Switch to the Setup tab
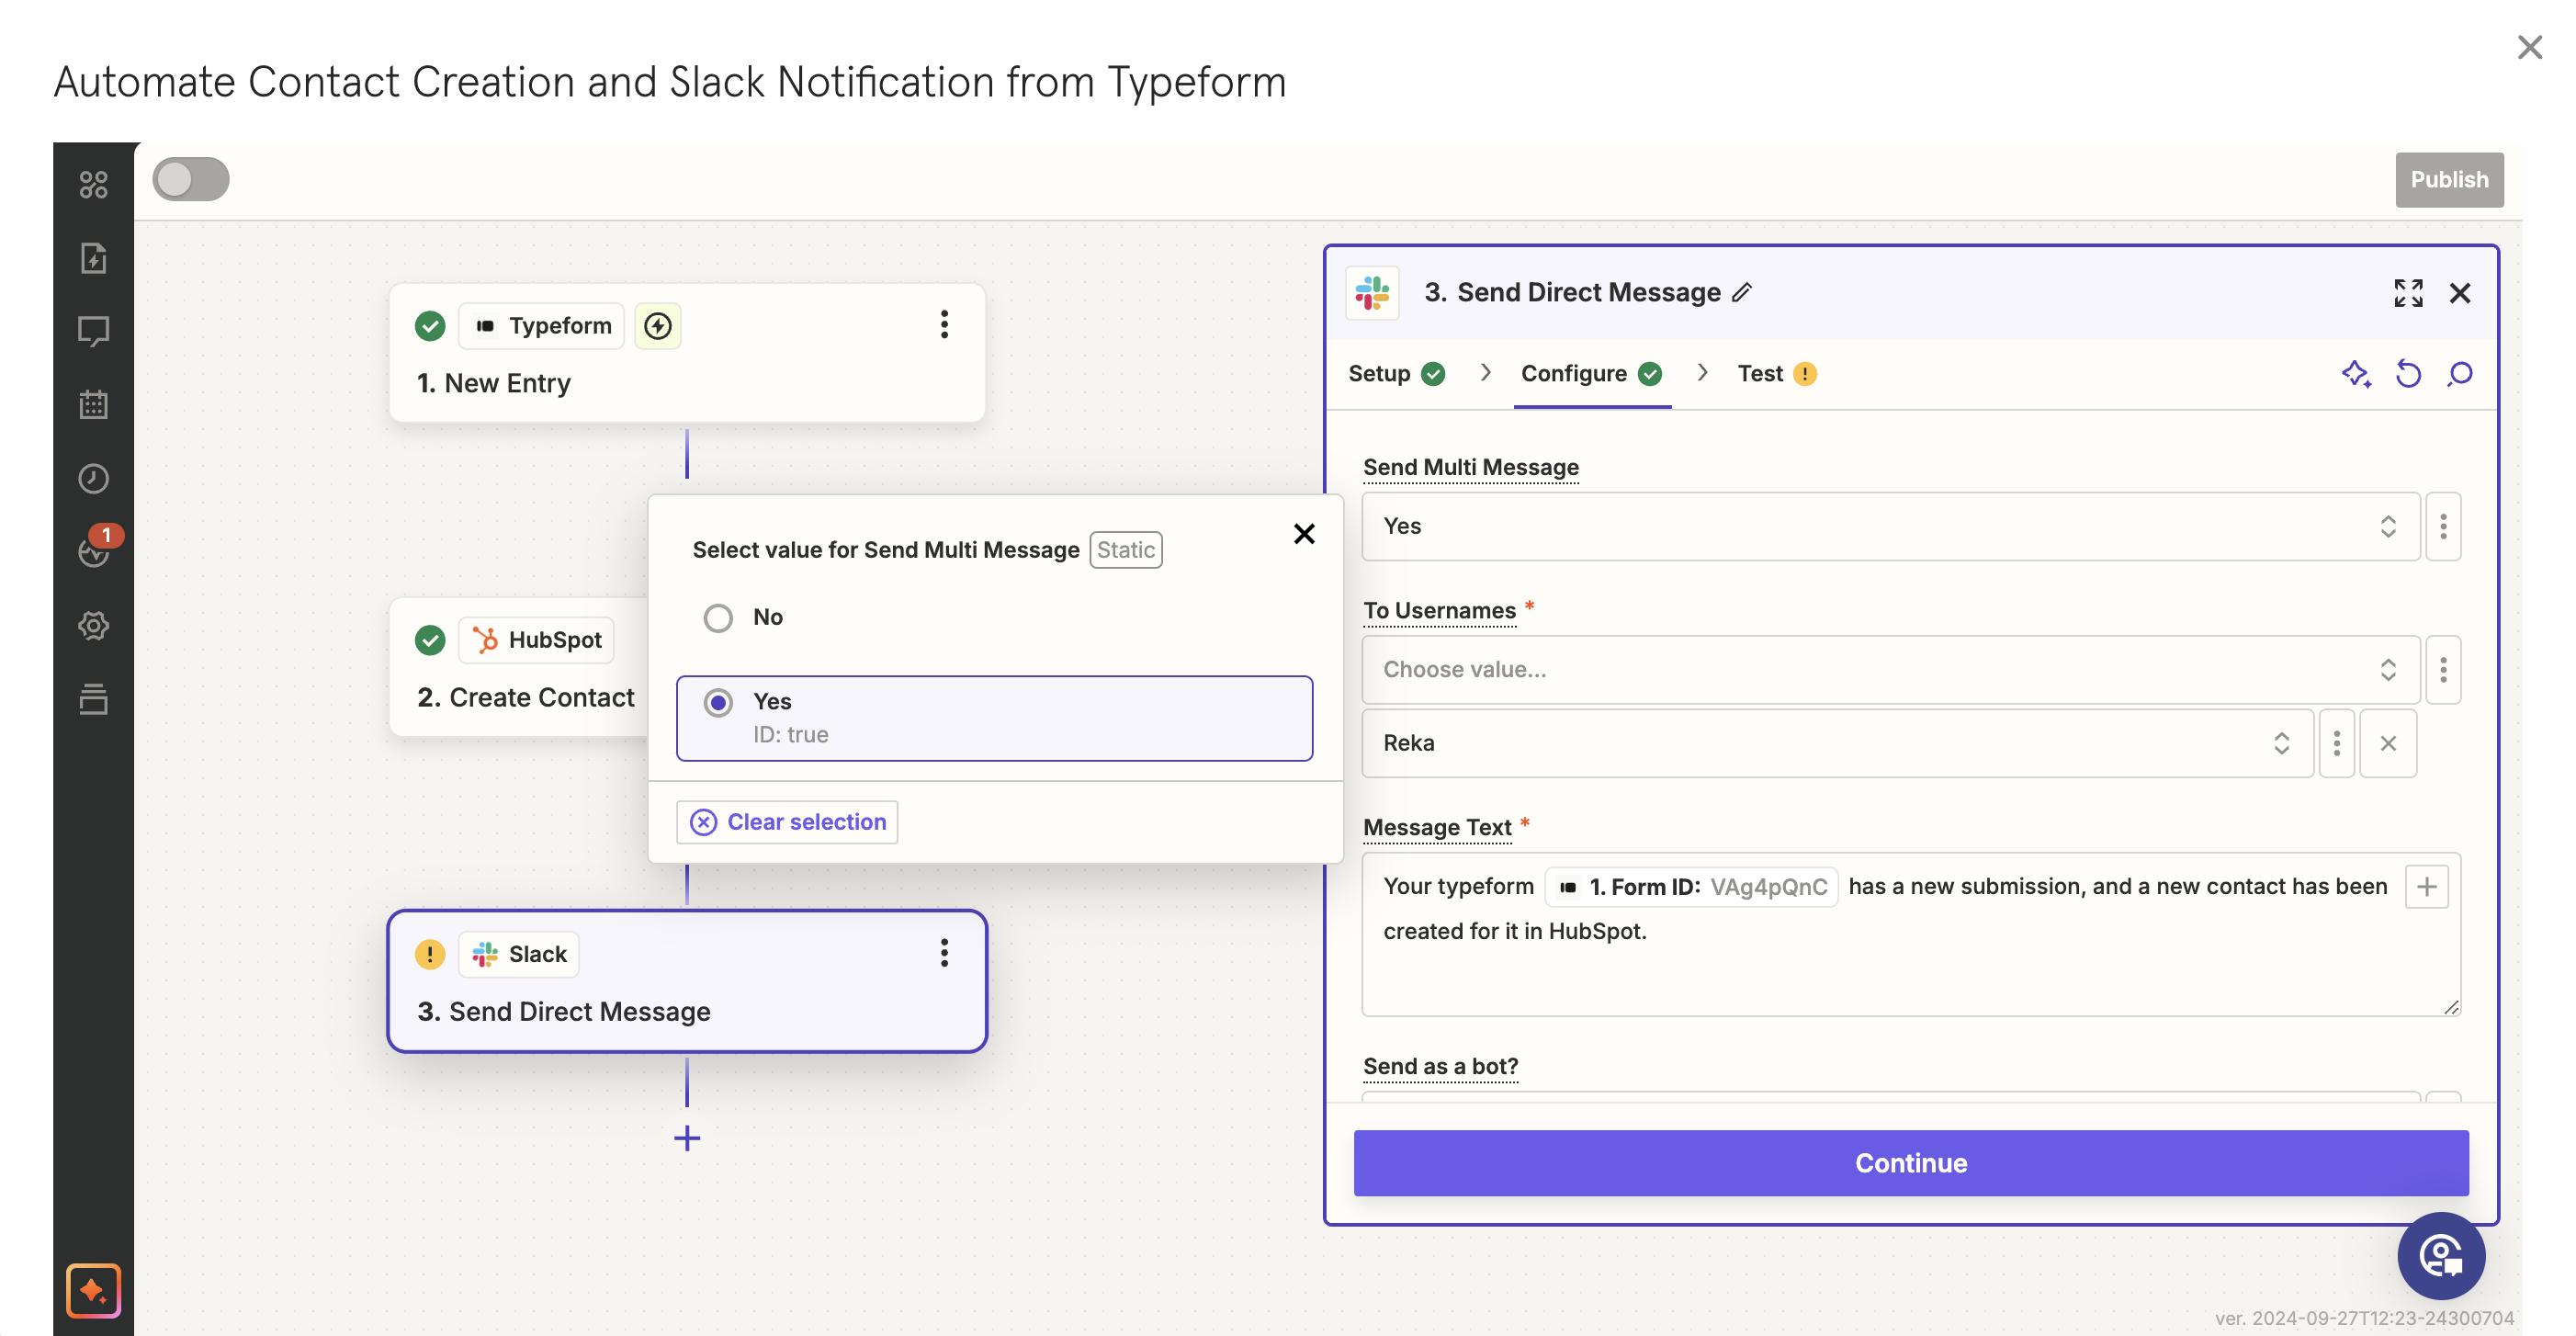 (1396, 374)
